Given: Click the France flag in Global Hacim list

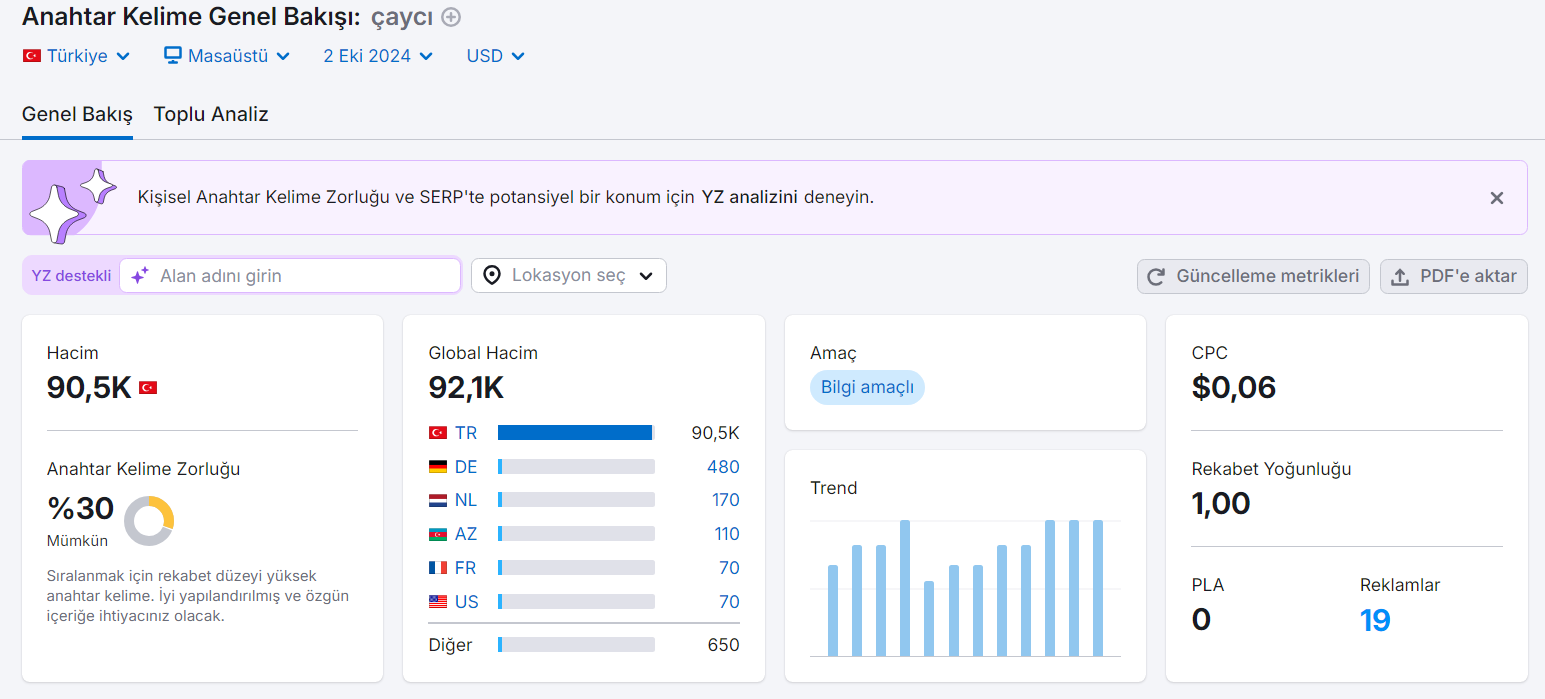Looking at the screenshot, I should 437,568.
